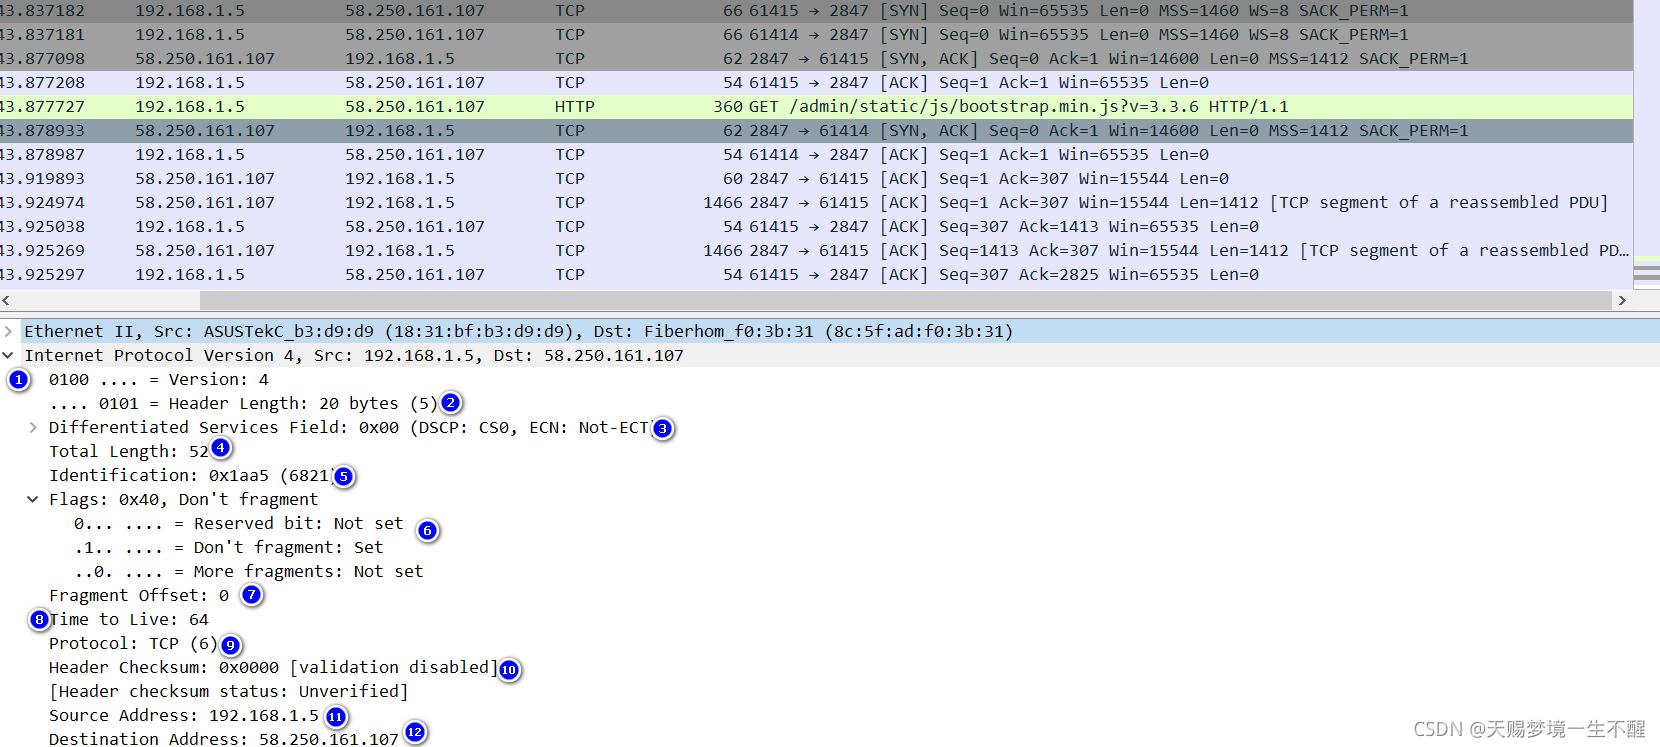1660x747 pixels.
Task: Select the Identification: 0x1aa5 field
Action: [189, 475]
